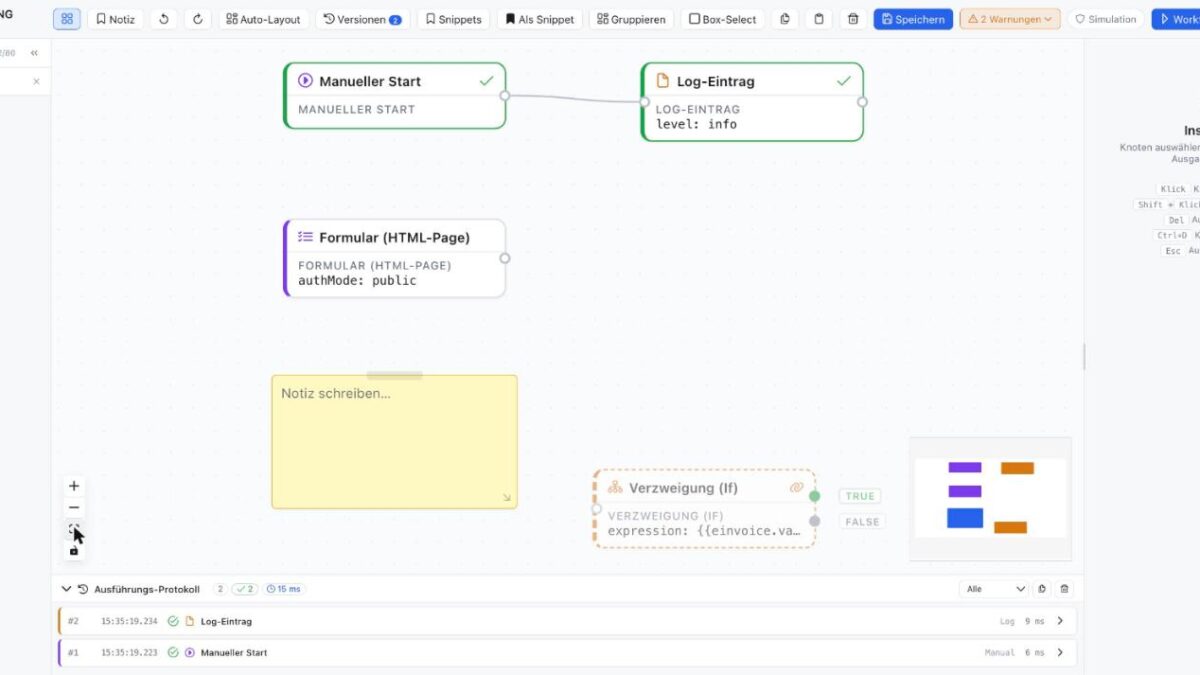Start the Simulation mode
The image size is (1200, 675).
[x=1106, y=19]
